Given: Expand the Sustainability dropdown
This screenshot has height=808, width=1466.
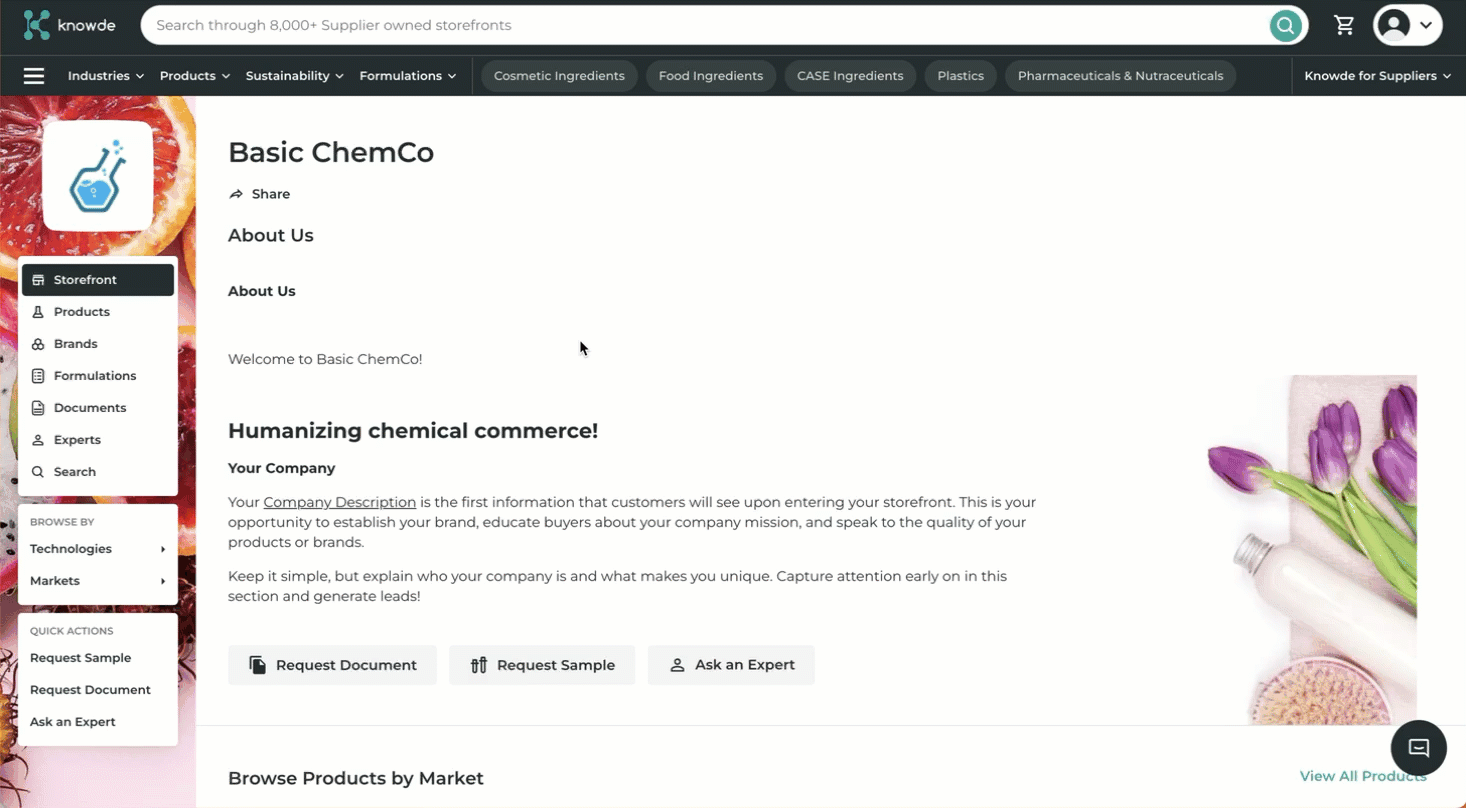Looking at the screenshot, I should coord(294,76).
